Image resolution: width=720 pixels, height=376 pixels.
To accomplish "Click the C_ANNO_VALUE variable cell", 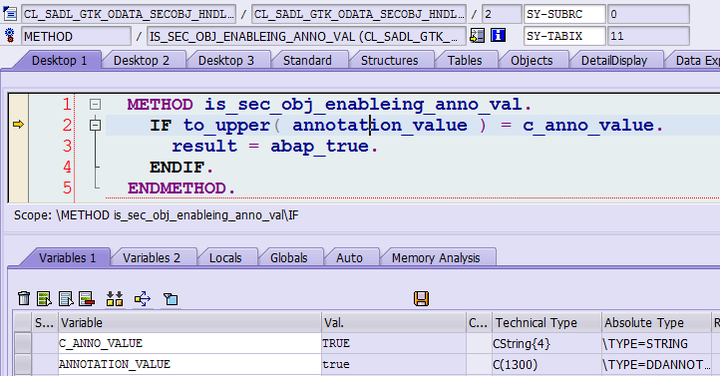I will pos(190,343).
